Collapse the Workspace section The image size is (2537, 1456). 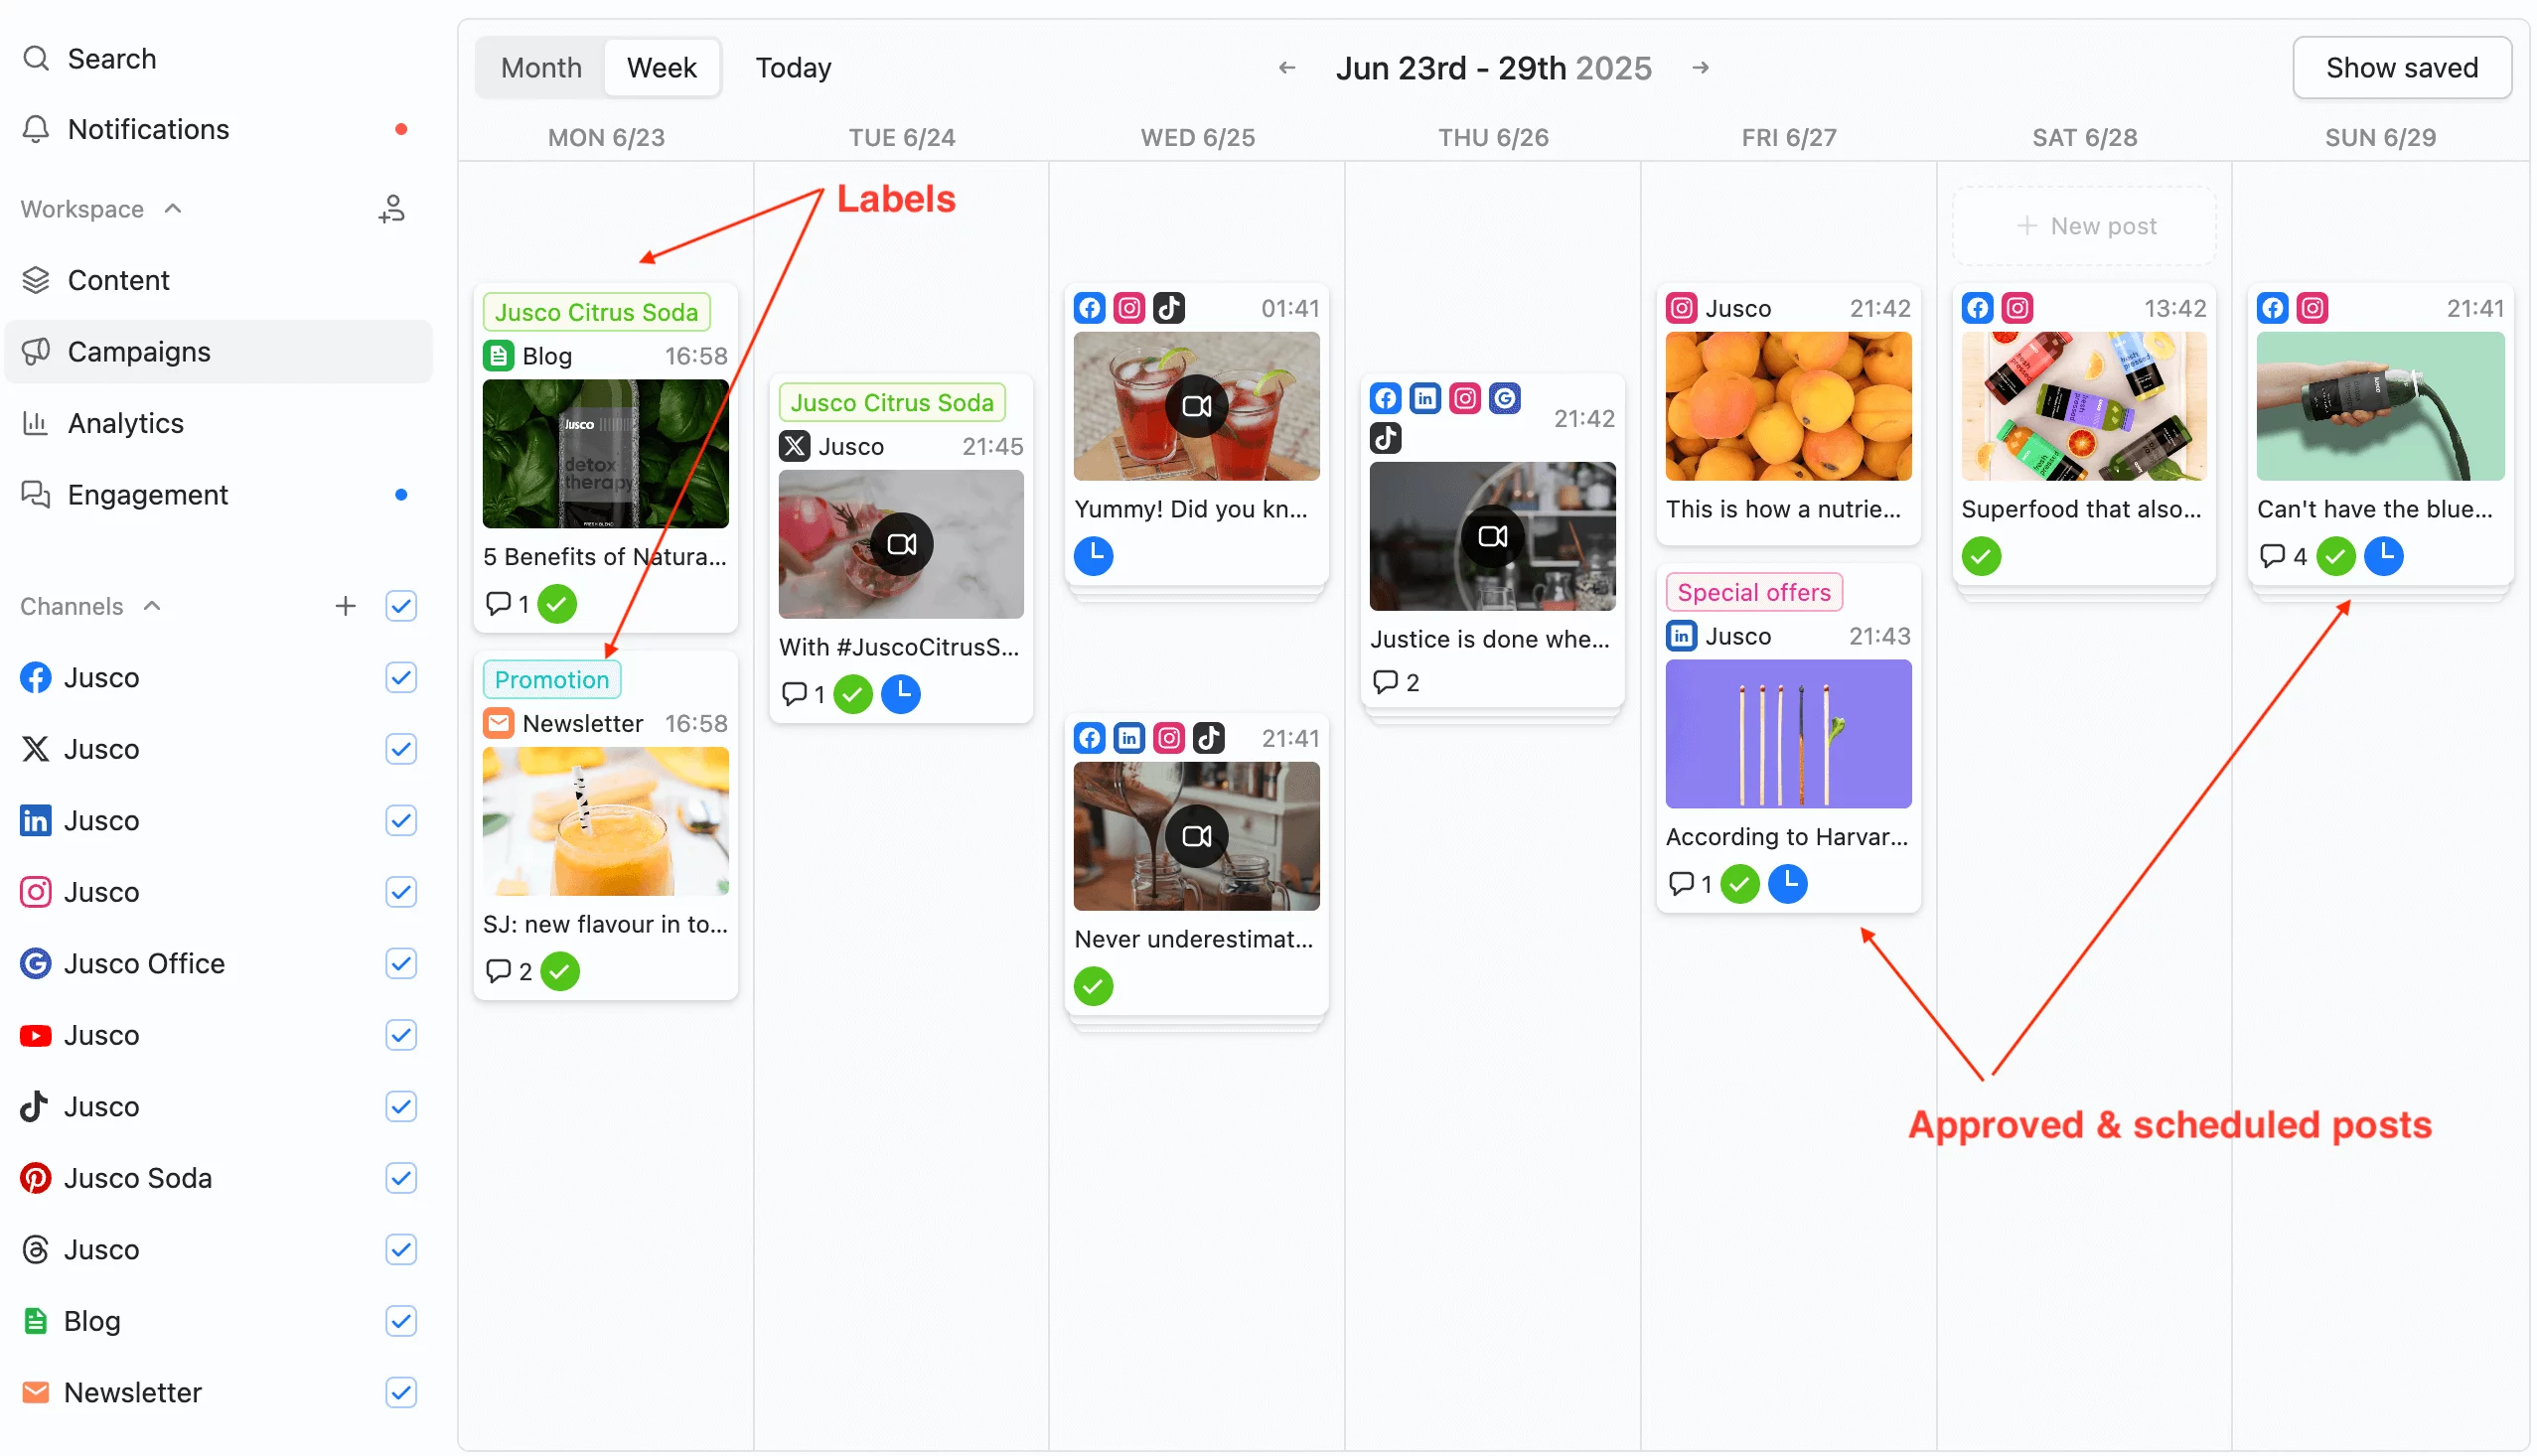click(172, 208)
